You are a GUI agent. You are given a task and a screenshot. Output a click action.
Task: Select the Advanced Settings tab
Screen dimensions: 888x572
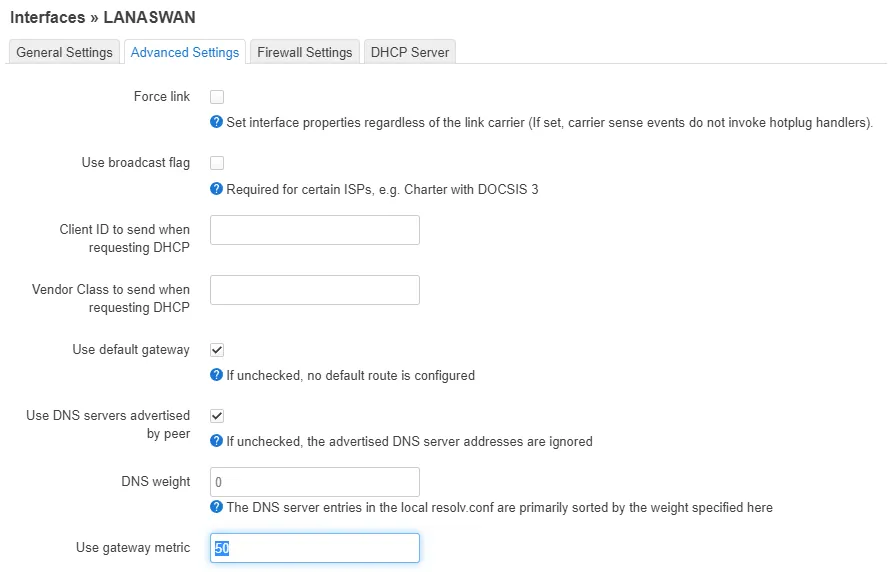tap(185, 52)
